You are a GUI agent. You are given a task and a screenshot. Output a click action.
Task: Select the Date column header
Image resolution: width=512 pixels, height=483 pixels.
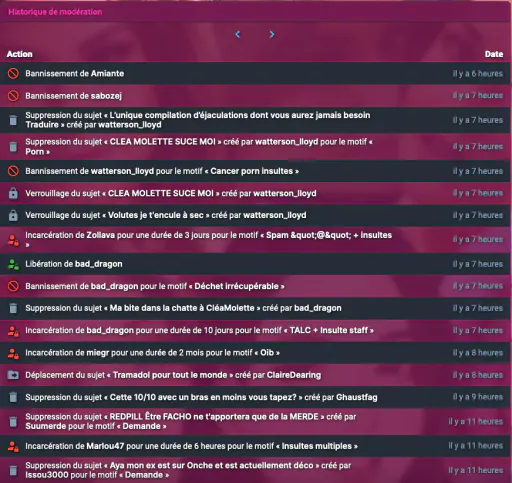pyautogui.click(x=494, y=54)
